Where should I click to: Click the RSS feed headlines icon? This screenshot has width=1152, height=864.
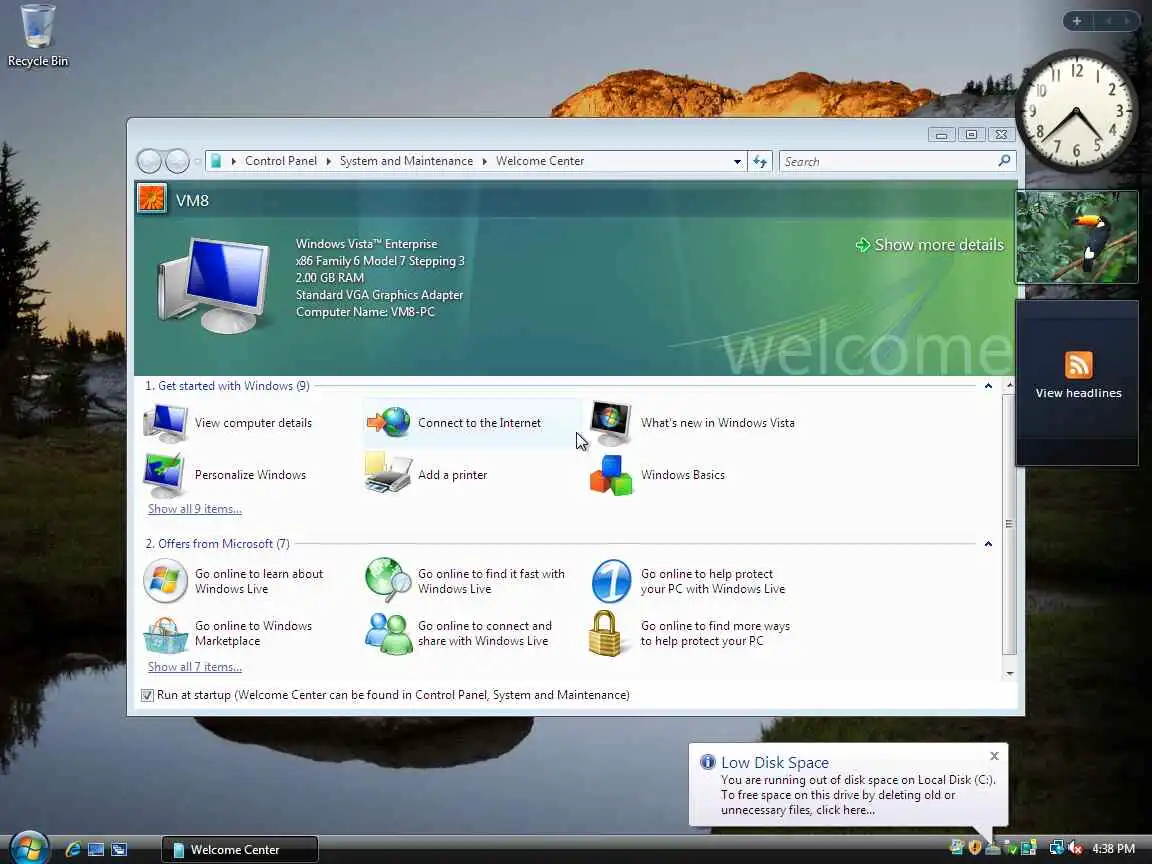pos(1079,365)
